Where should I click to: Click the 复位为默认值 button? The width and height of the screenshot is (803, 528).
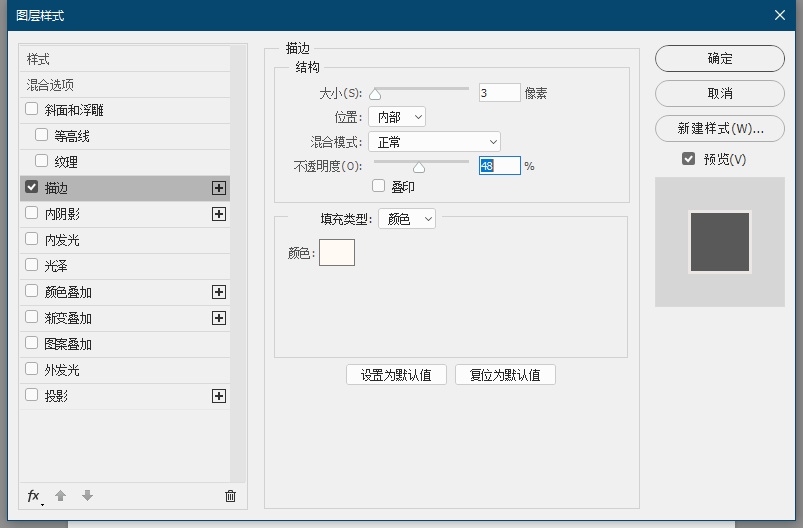coord(505,375)
